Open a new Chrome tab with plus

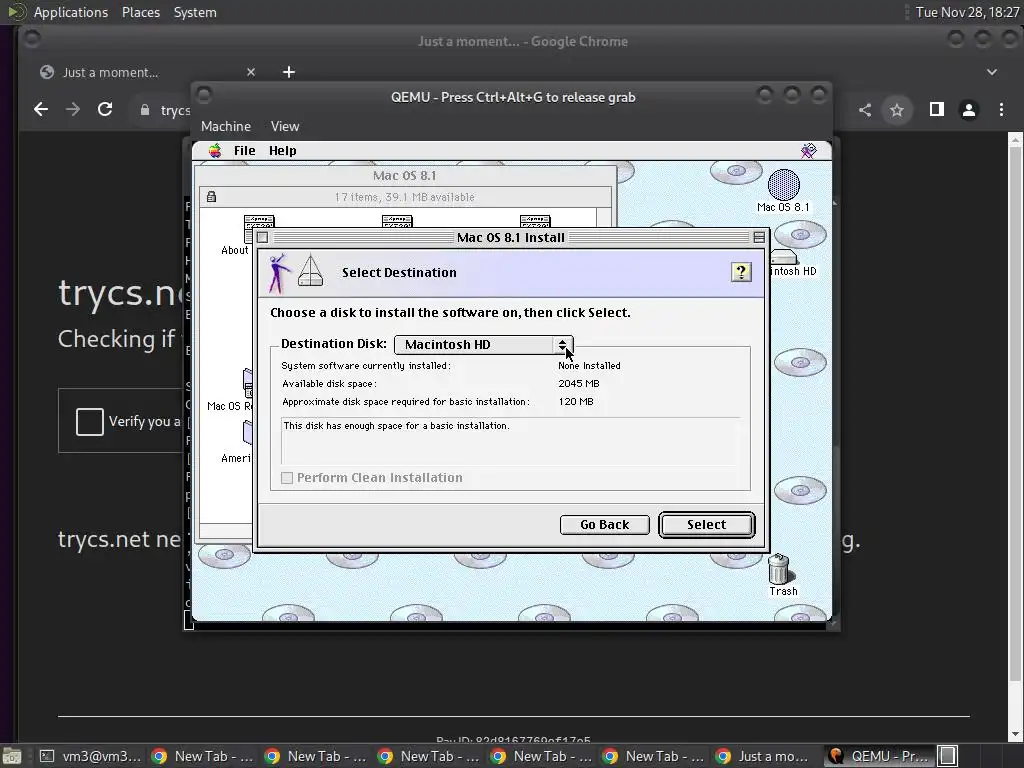(x=289, y=72)
